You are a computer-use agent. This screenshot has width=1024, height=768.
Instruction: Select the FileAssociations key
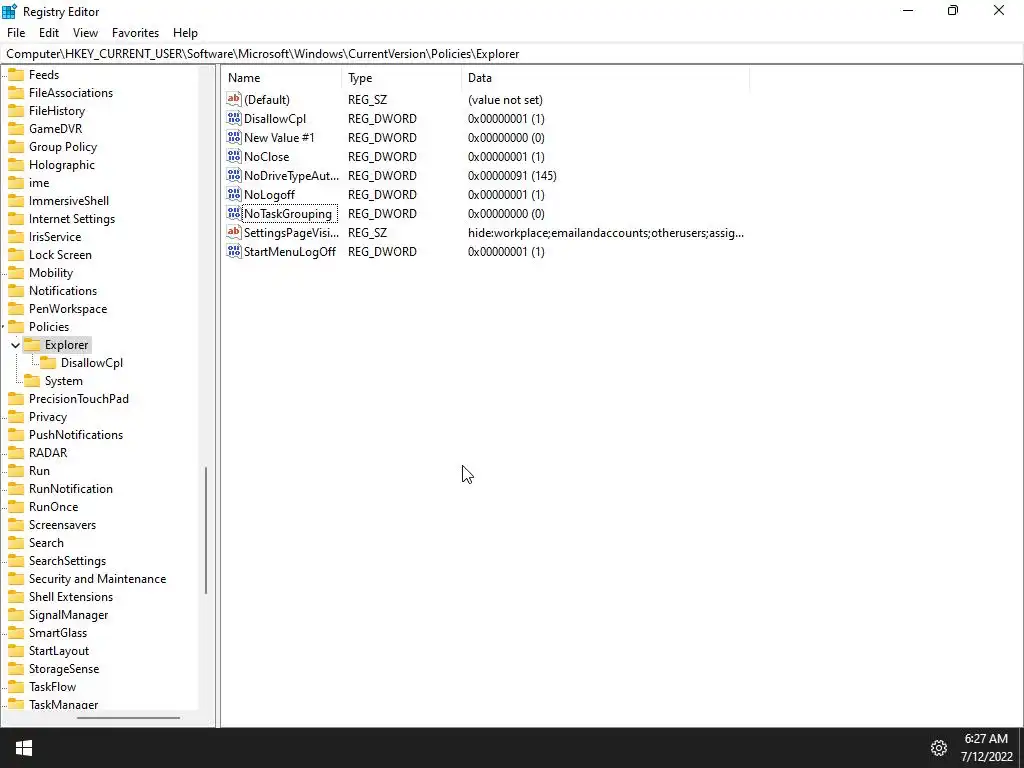click(71, 93)
